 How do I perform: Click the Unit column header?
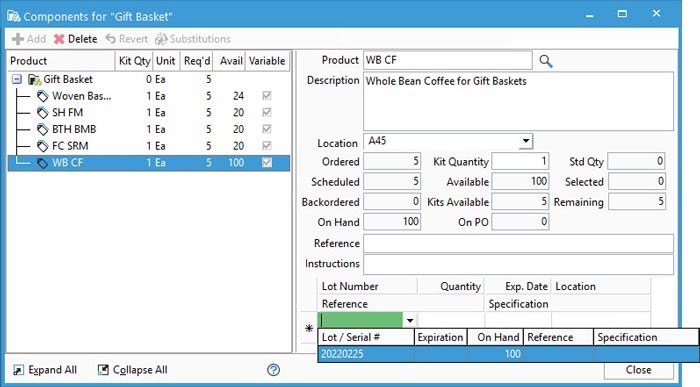[x=166, y=61]
